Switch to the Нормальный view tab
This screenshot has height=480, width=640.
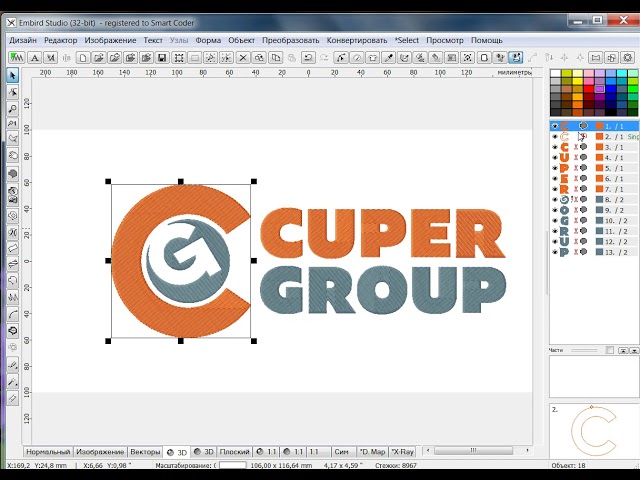point(48,452)
